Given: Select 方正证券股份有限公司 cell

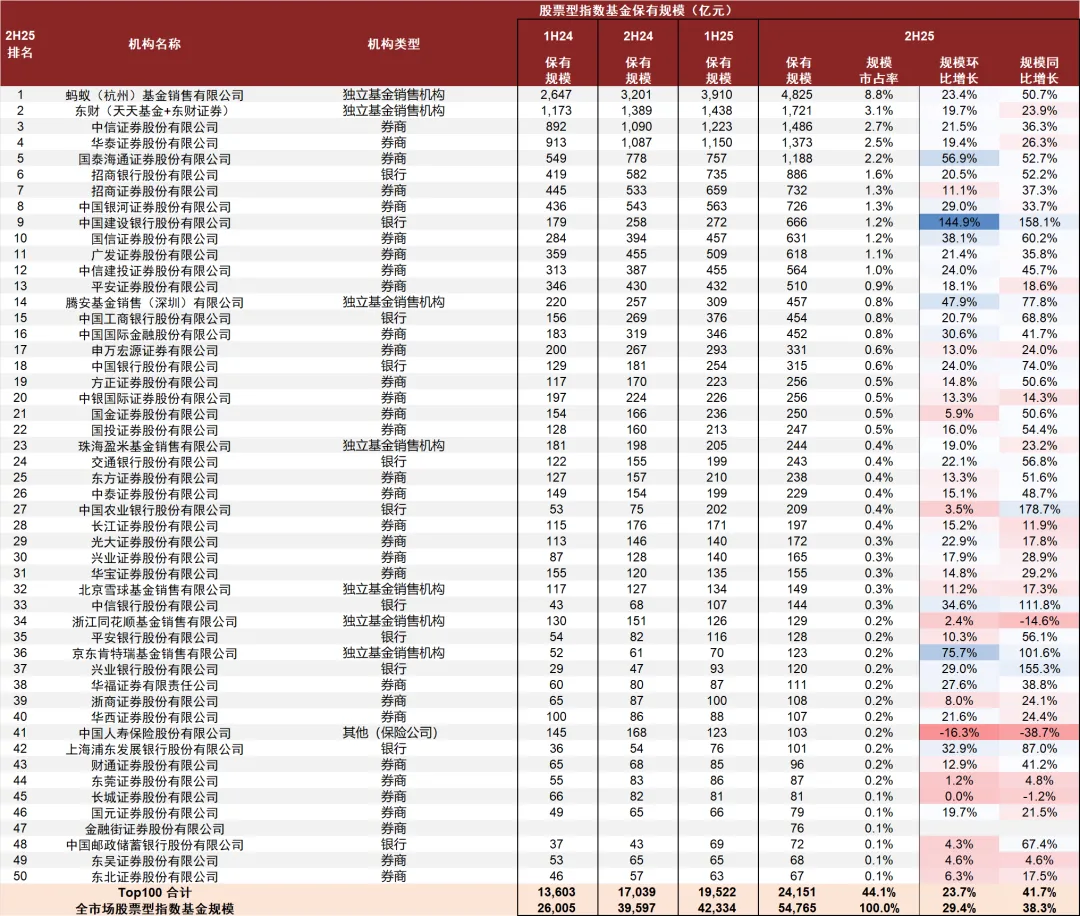Looking at the screenshot, I should click(x=154, y=382).
